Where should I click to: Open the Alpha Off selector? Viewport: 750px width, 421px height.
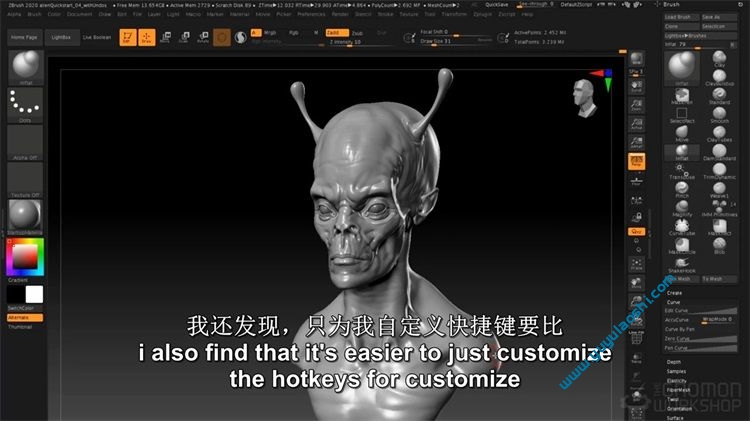tap(25, 143)
